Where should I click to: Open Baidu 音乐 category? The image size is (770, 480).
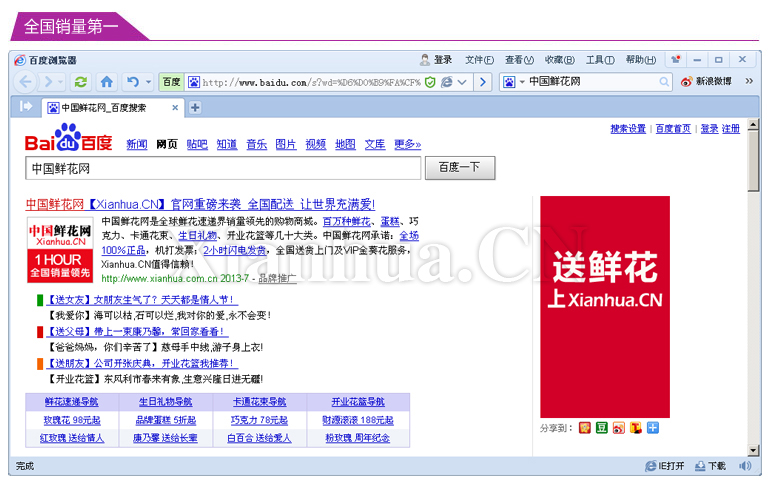[x=256, y=144]
